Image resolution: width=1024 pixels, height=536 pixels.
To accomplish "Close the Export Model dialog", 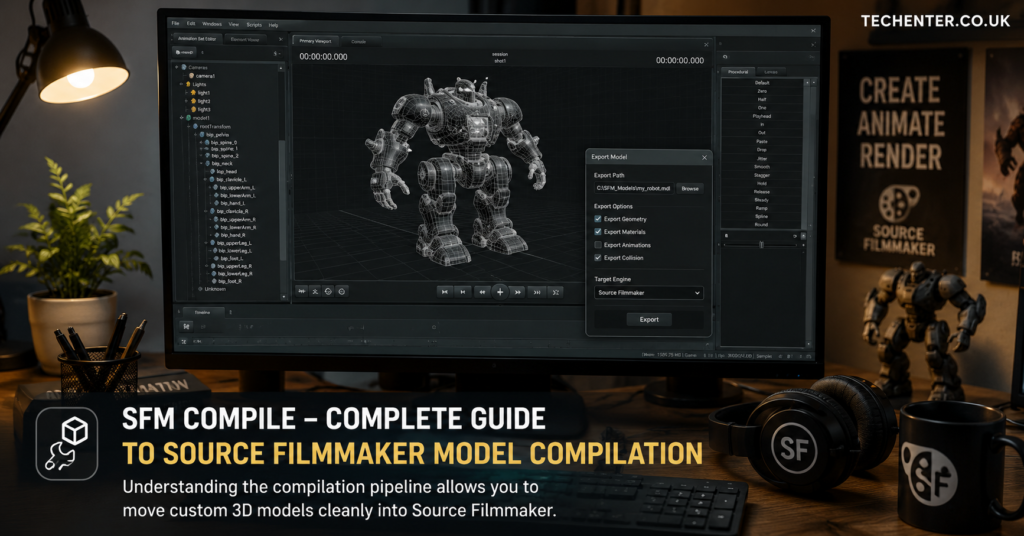I will pos(704,157).
